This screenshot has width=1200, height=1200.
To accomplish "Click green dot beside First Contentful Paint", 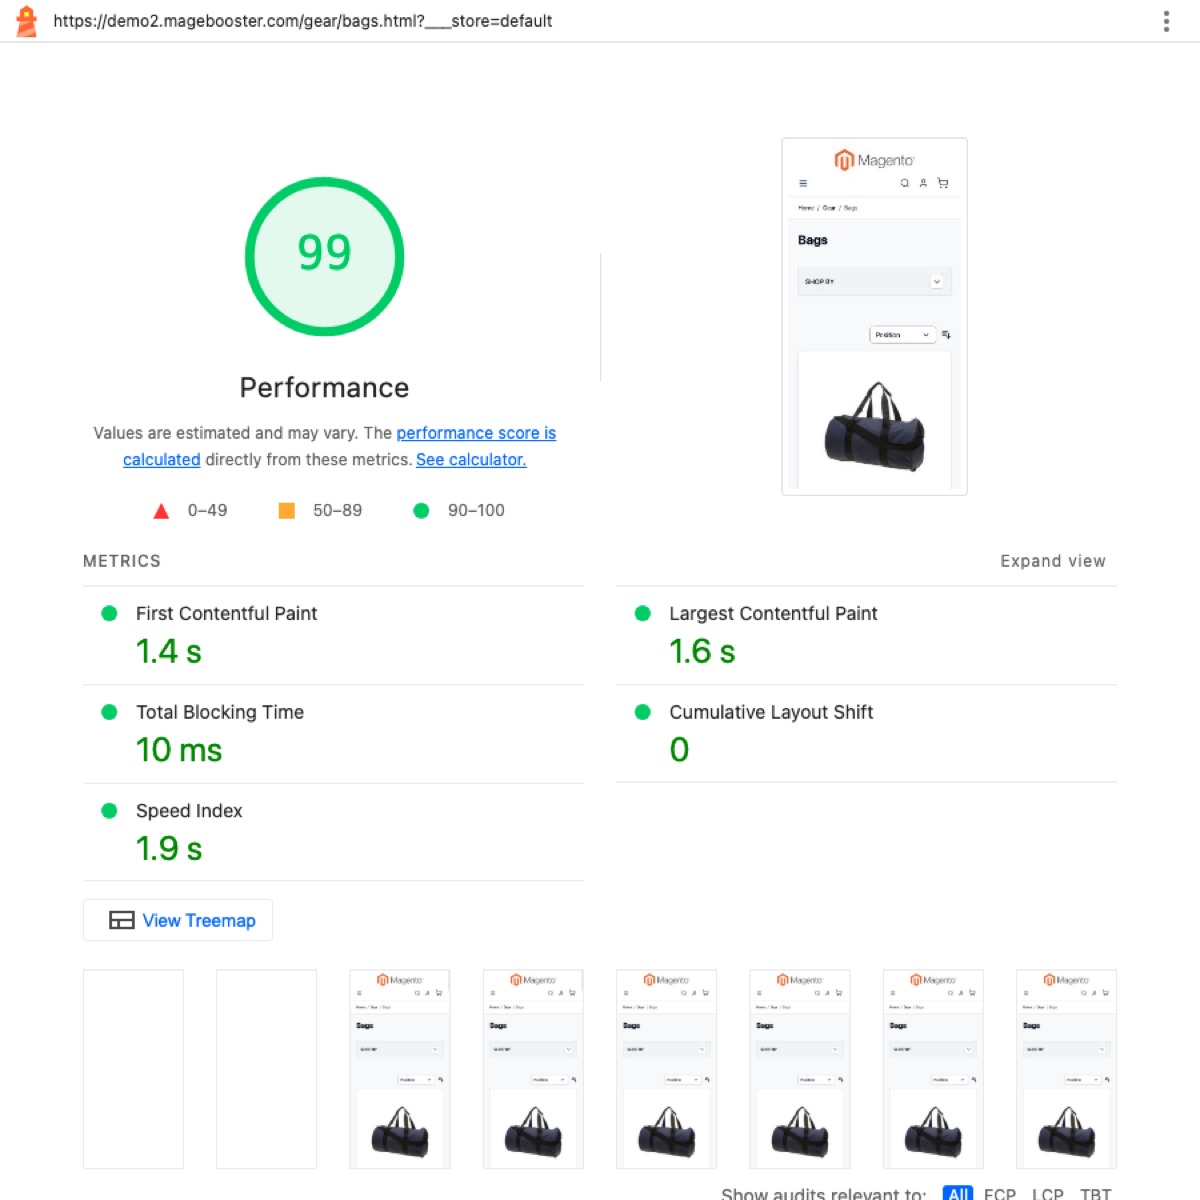I will pyautogui.click(x=110, y=613).
